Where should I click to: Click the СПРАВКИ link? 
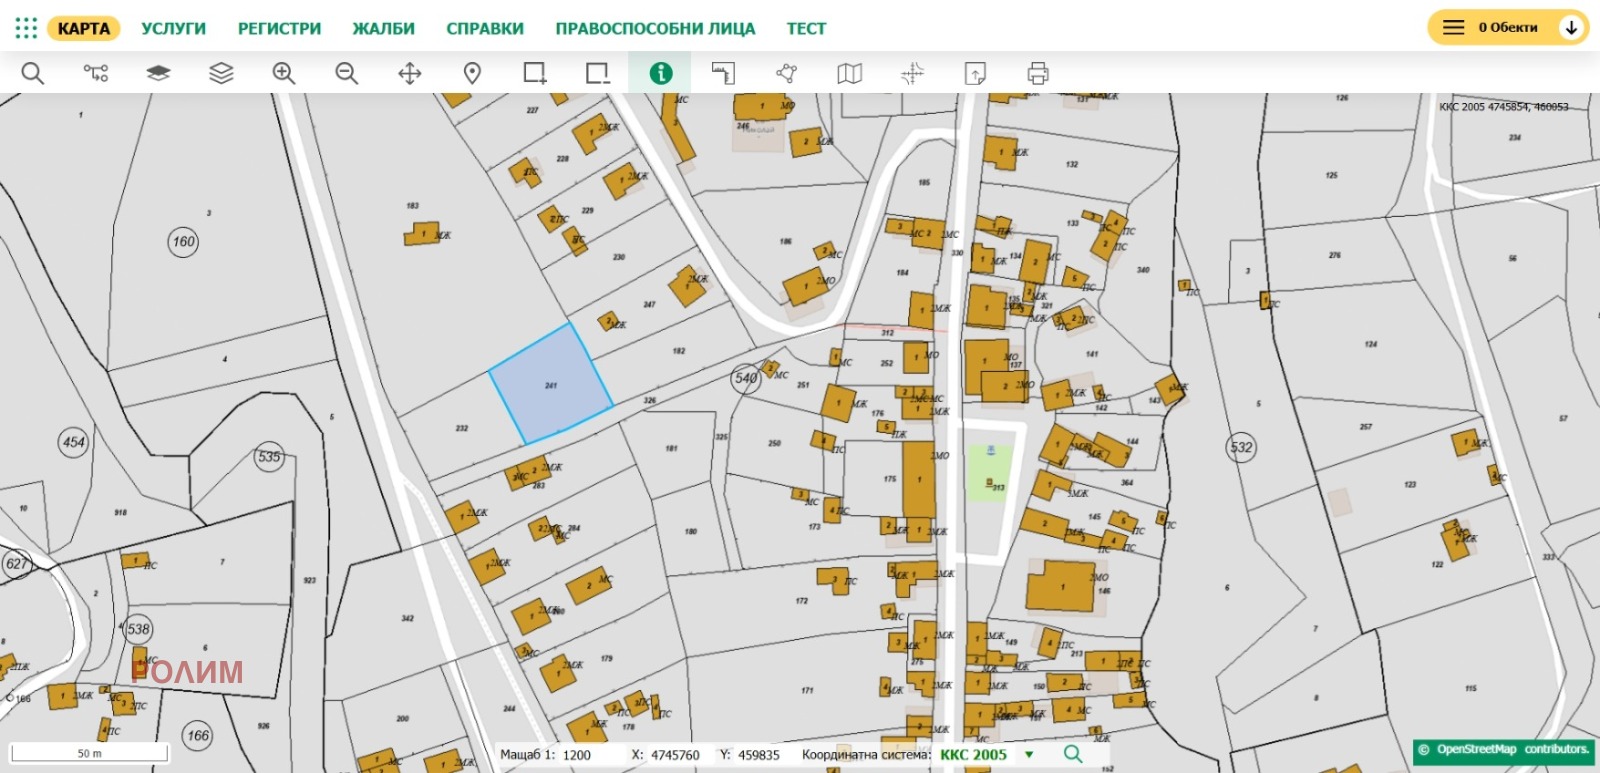click(485, 29)
